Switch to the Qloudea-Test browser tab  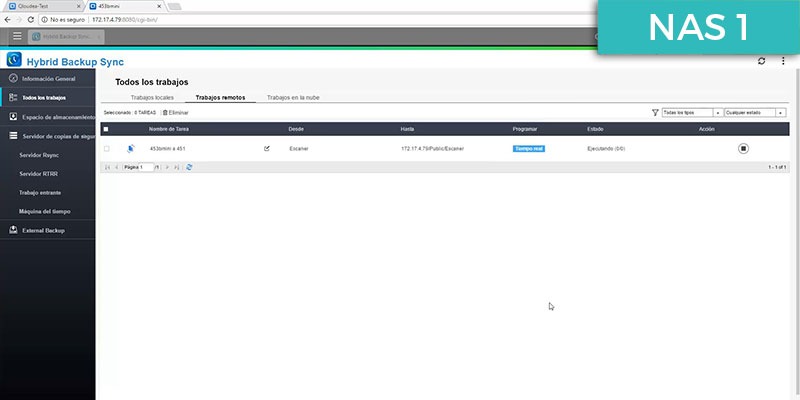coord(43,6)
